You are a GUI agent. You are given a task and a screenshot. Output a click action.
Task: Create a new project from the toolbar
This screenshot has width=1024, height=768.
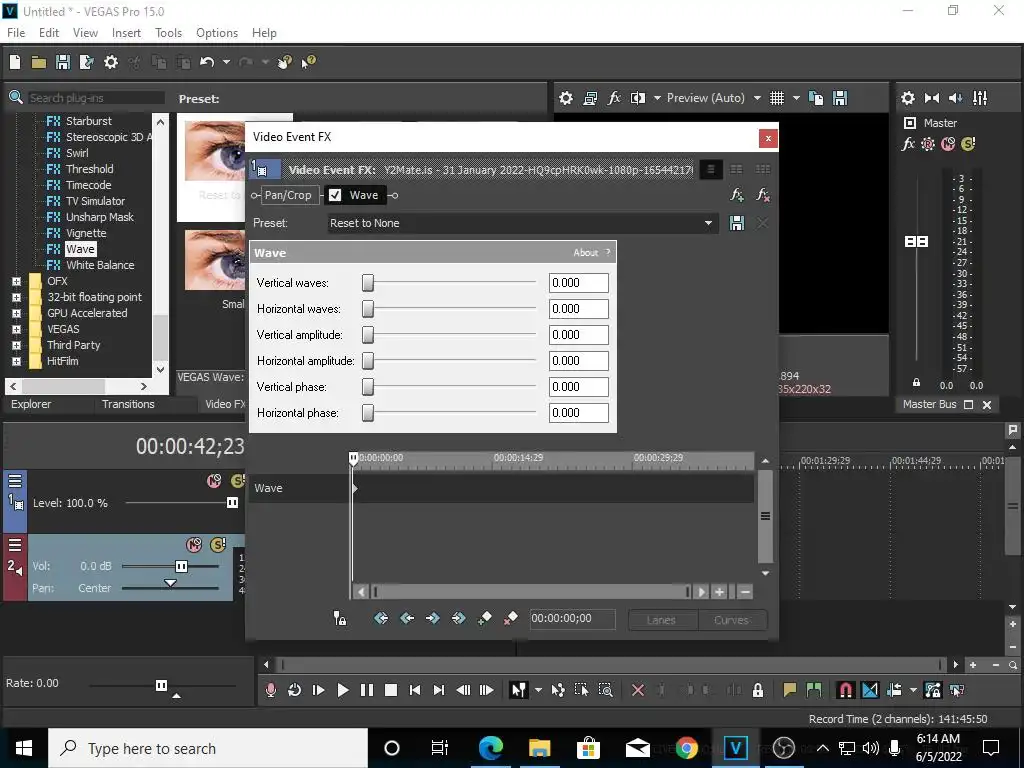(15, 62)
